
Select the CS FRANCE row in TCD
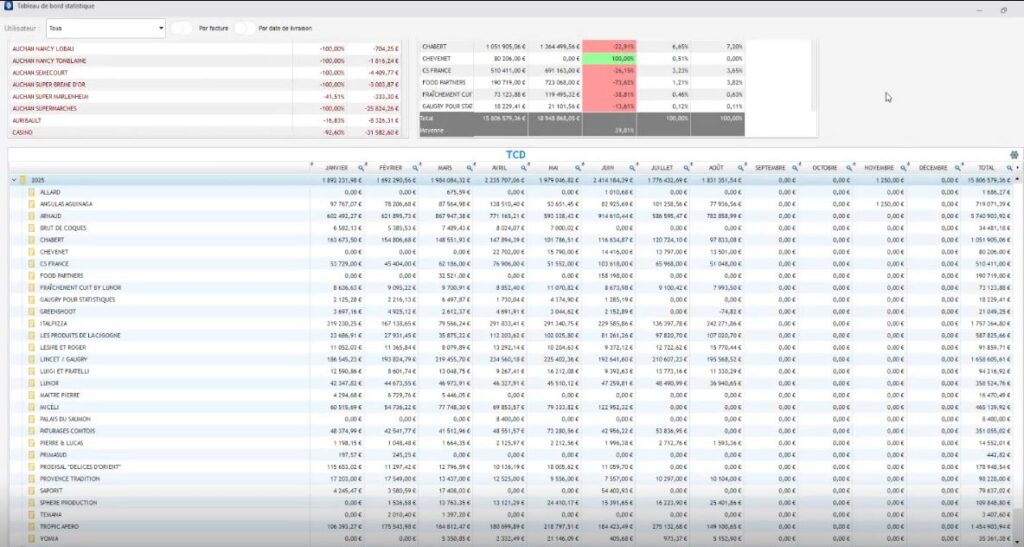512,264
